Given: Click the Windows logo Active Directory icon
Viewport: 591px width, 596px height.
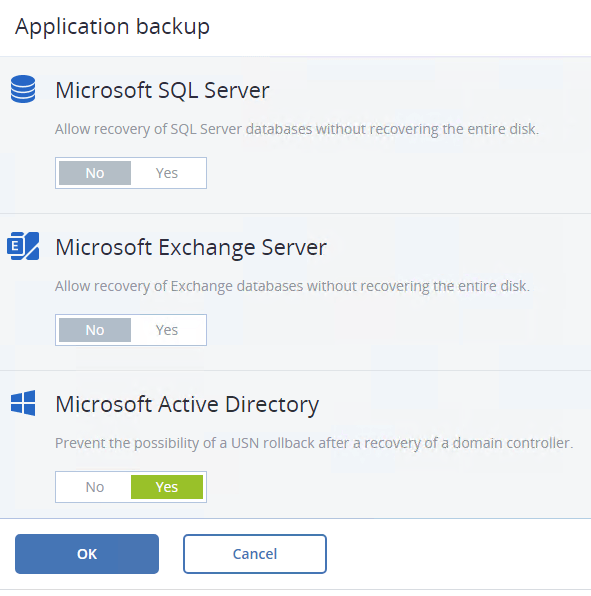Looking at the screenshot, I should [23, 403].
